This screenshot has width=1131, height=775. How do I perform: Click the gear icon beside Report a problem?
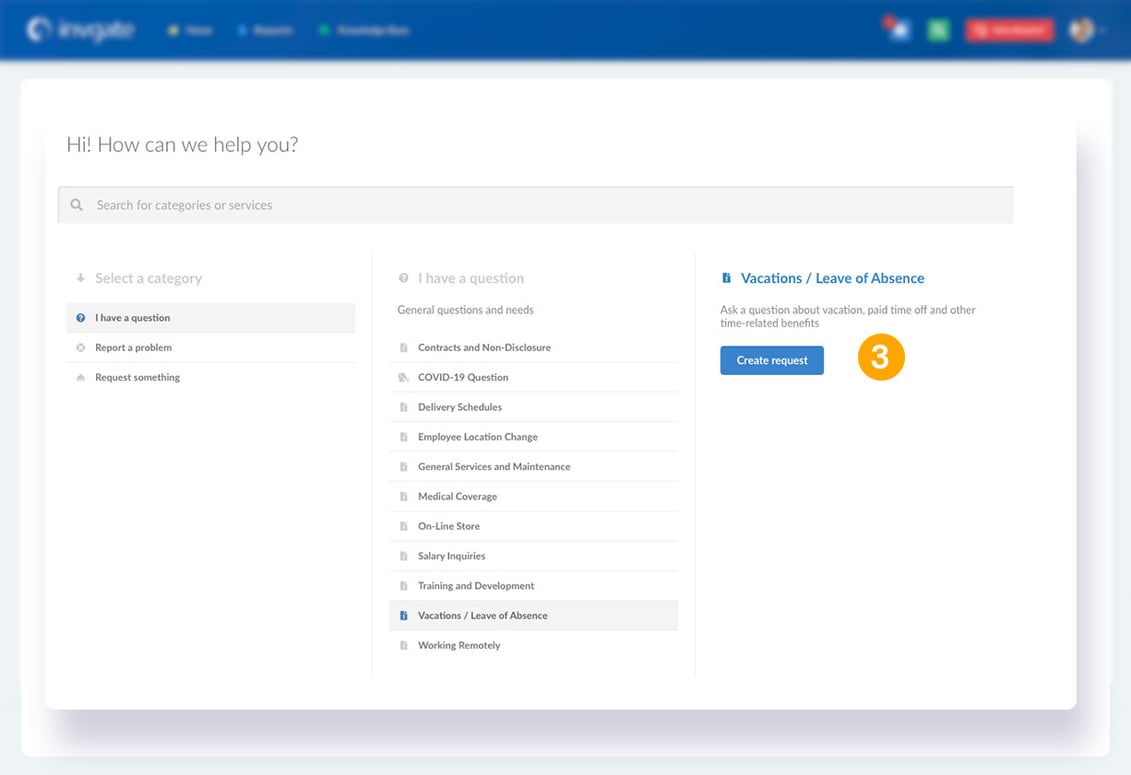point(79,347)
